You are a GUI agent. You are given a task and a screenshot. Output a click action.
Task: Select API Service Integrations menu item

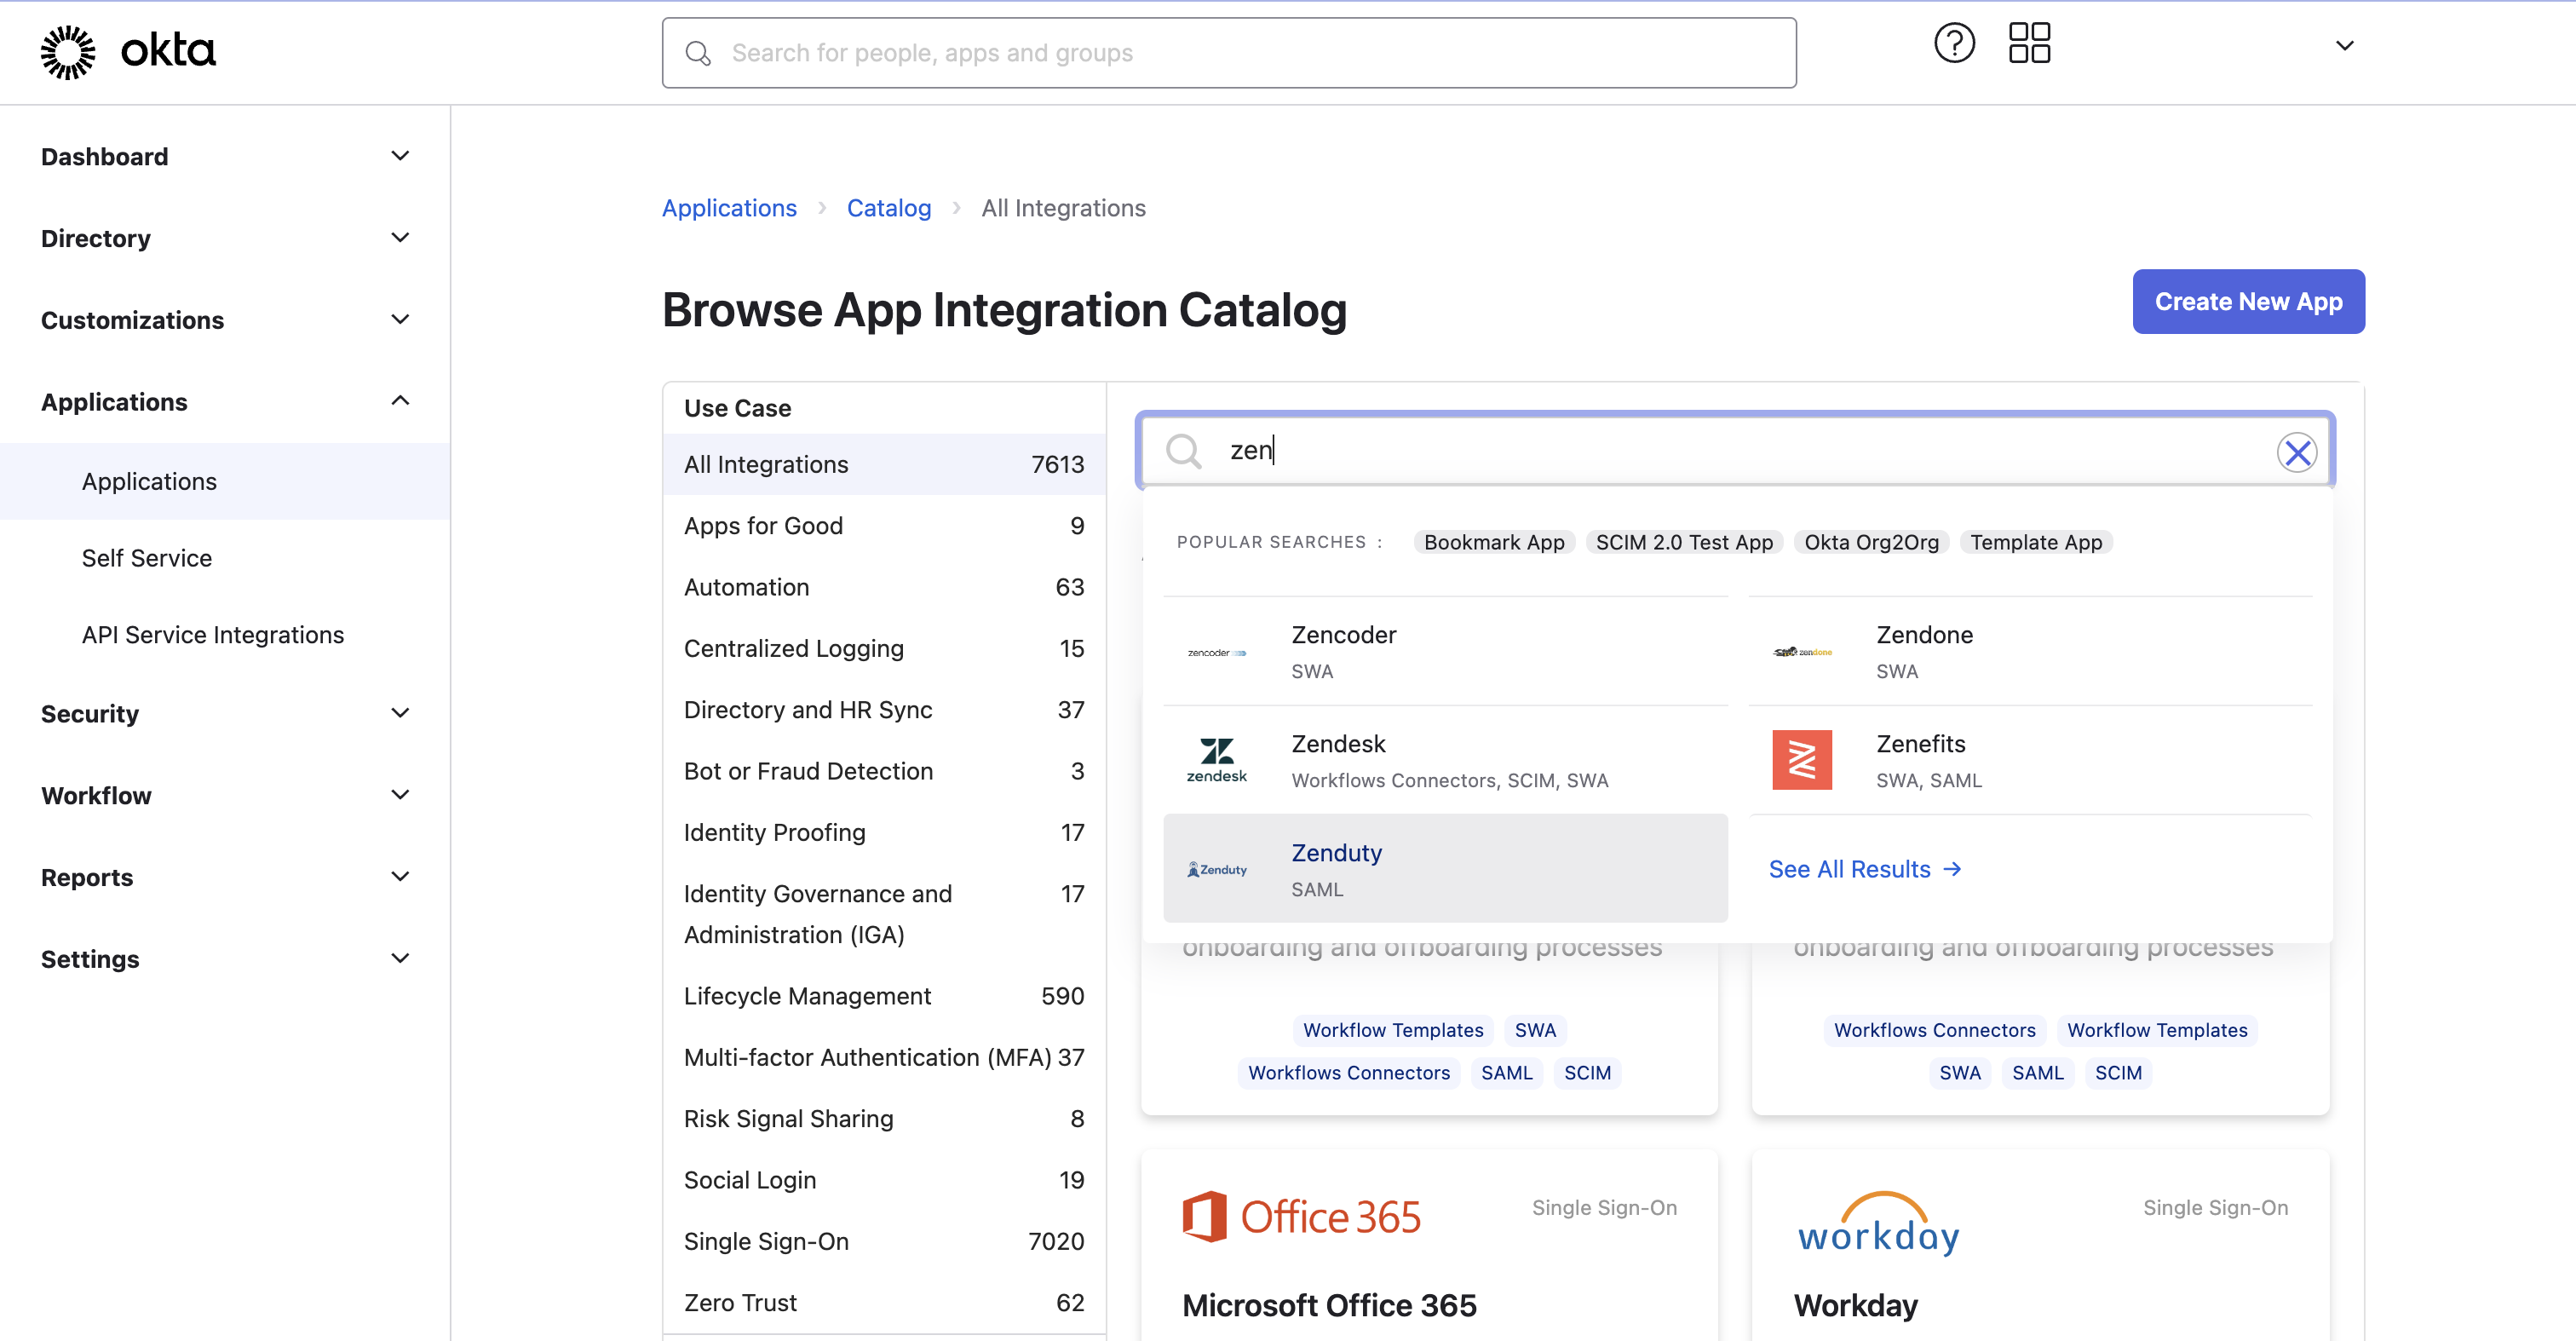213,635
